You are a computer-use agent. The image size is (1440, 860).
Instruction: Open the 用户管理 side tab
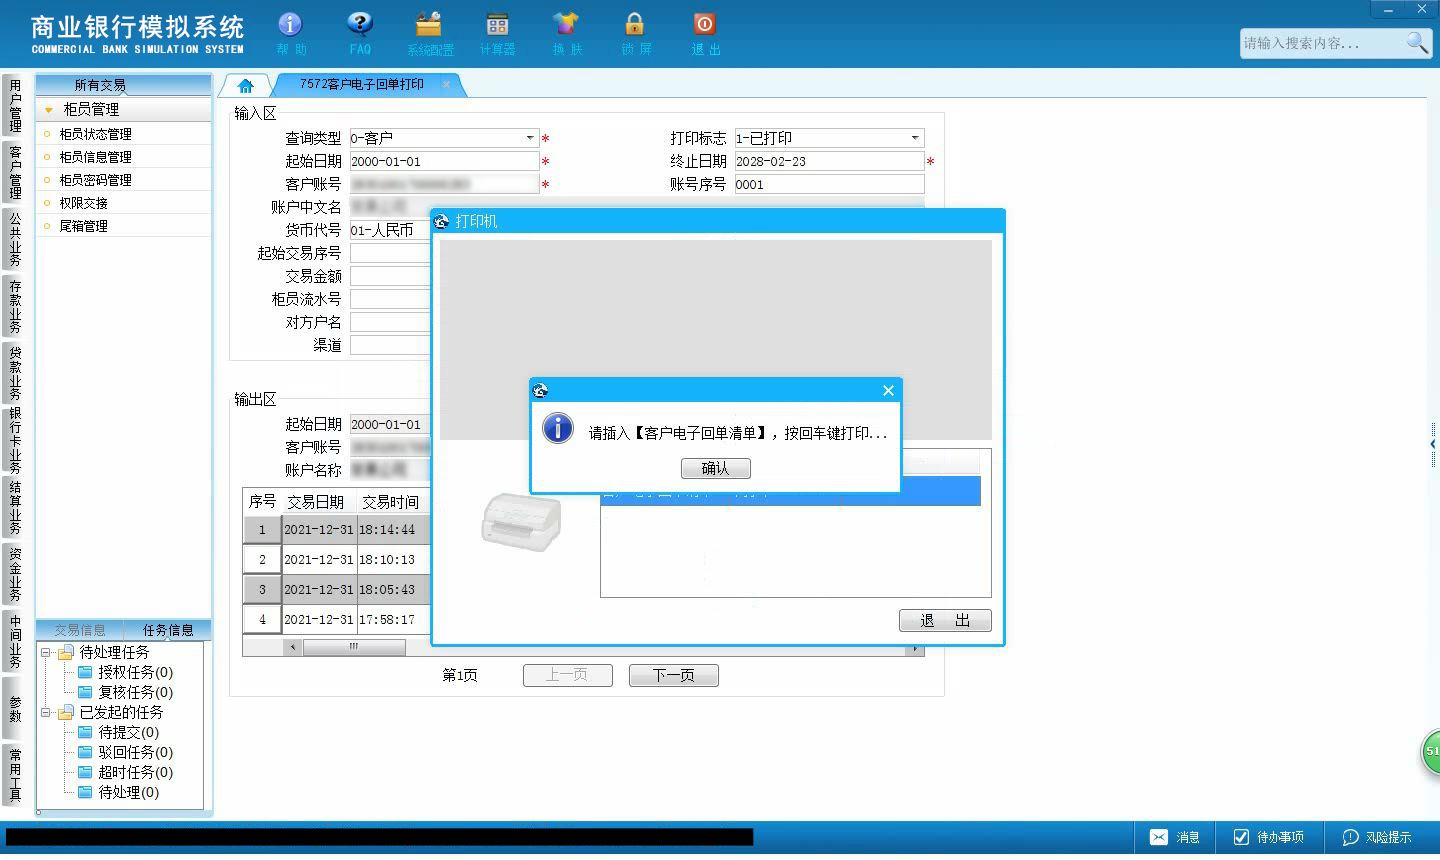[x=15, y=106]
